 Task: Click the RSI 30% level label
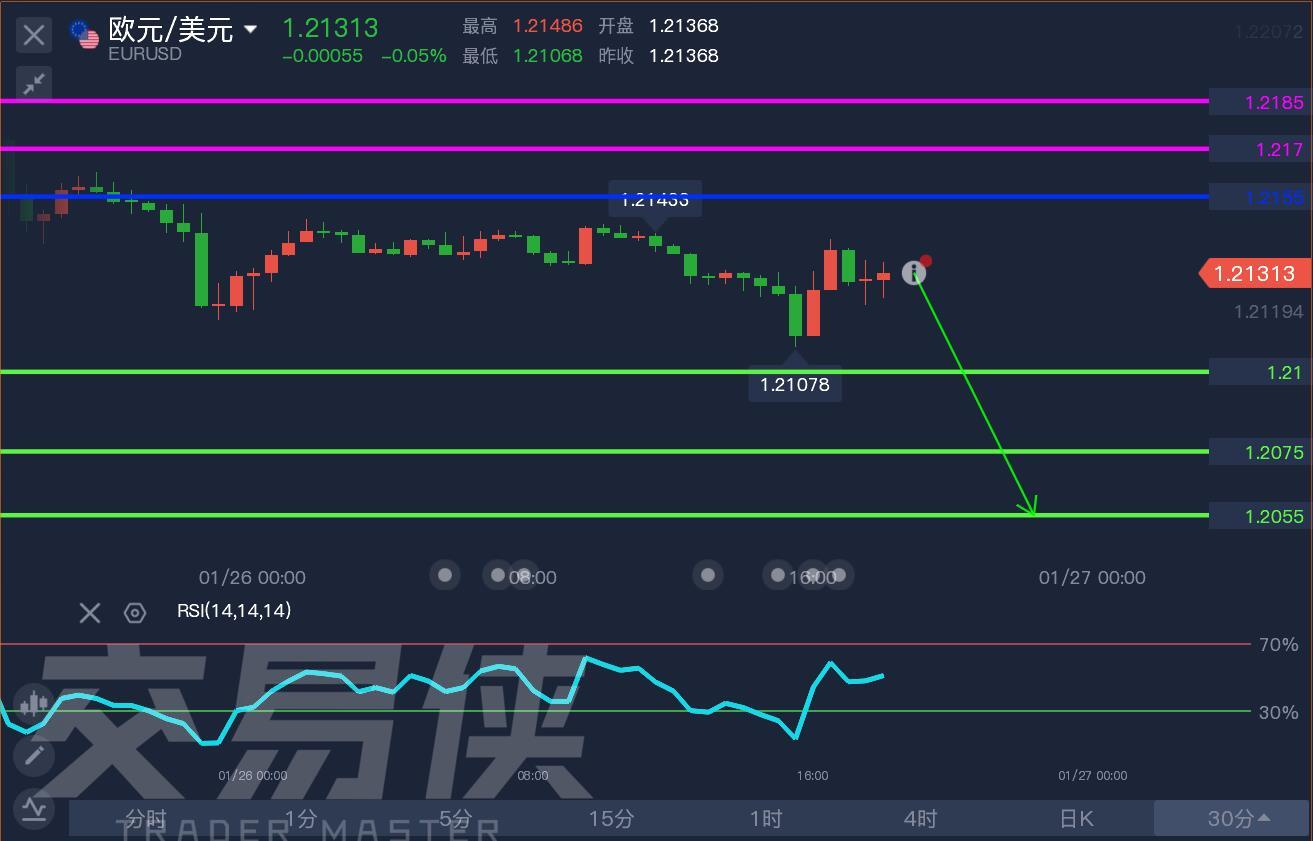(x=1277, y=713)
